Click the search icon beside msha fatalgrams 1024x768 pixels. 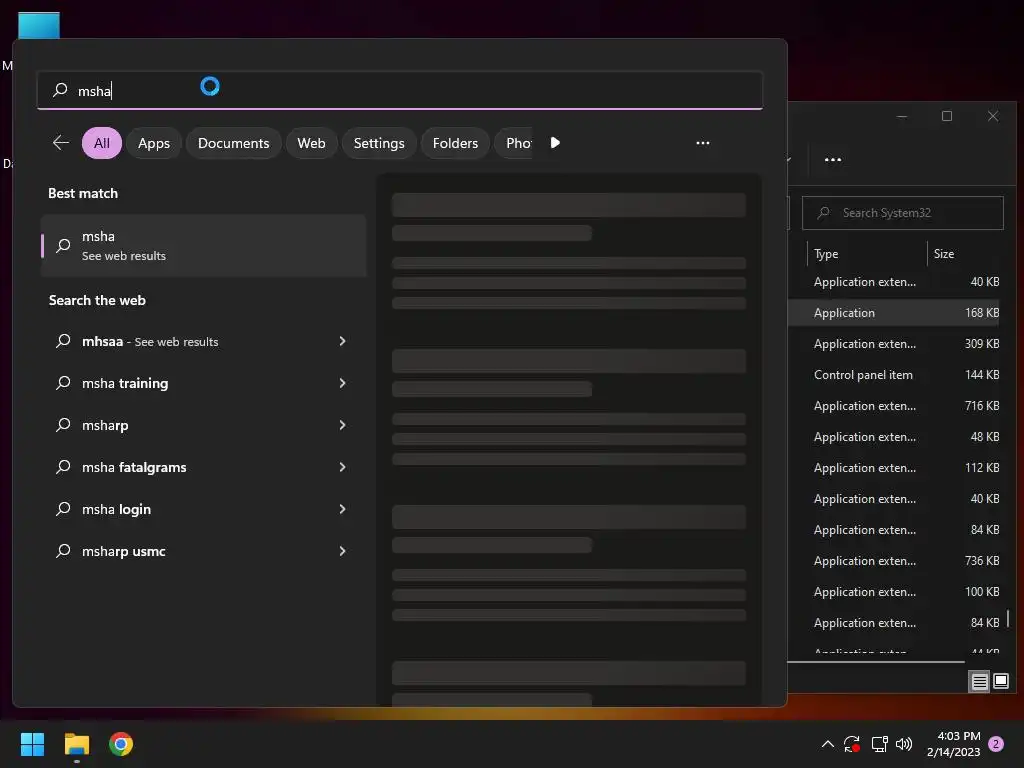[63, 467]
